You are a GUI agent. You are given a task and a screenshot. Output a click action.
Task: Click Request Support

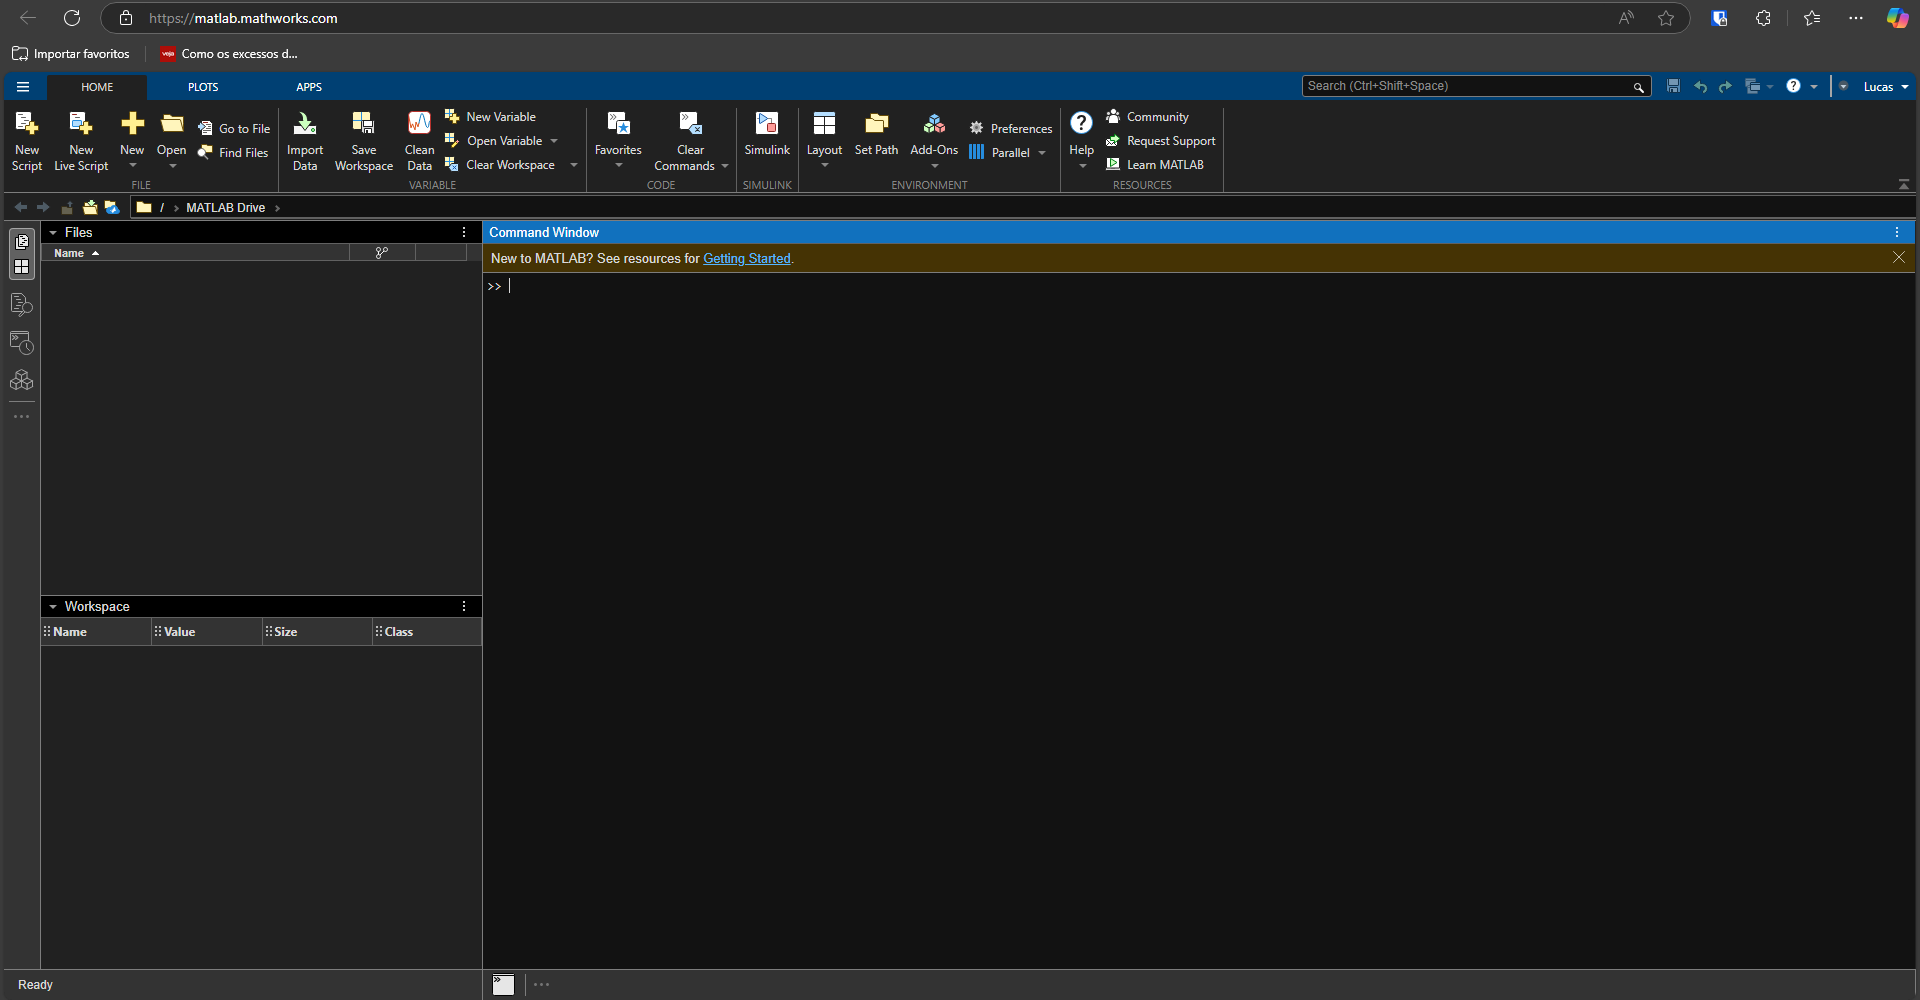[1160, 141]
